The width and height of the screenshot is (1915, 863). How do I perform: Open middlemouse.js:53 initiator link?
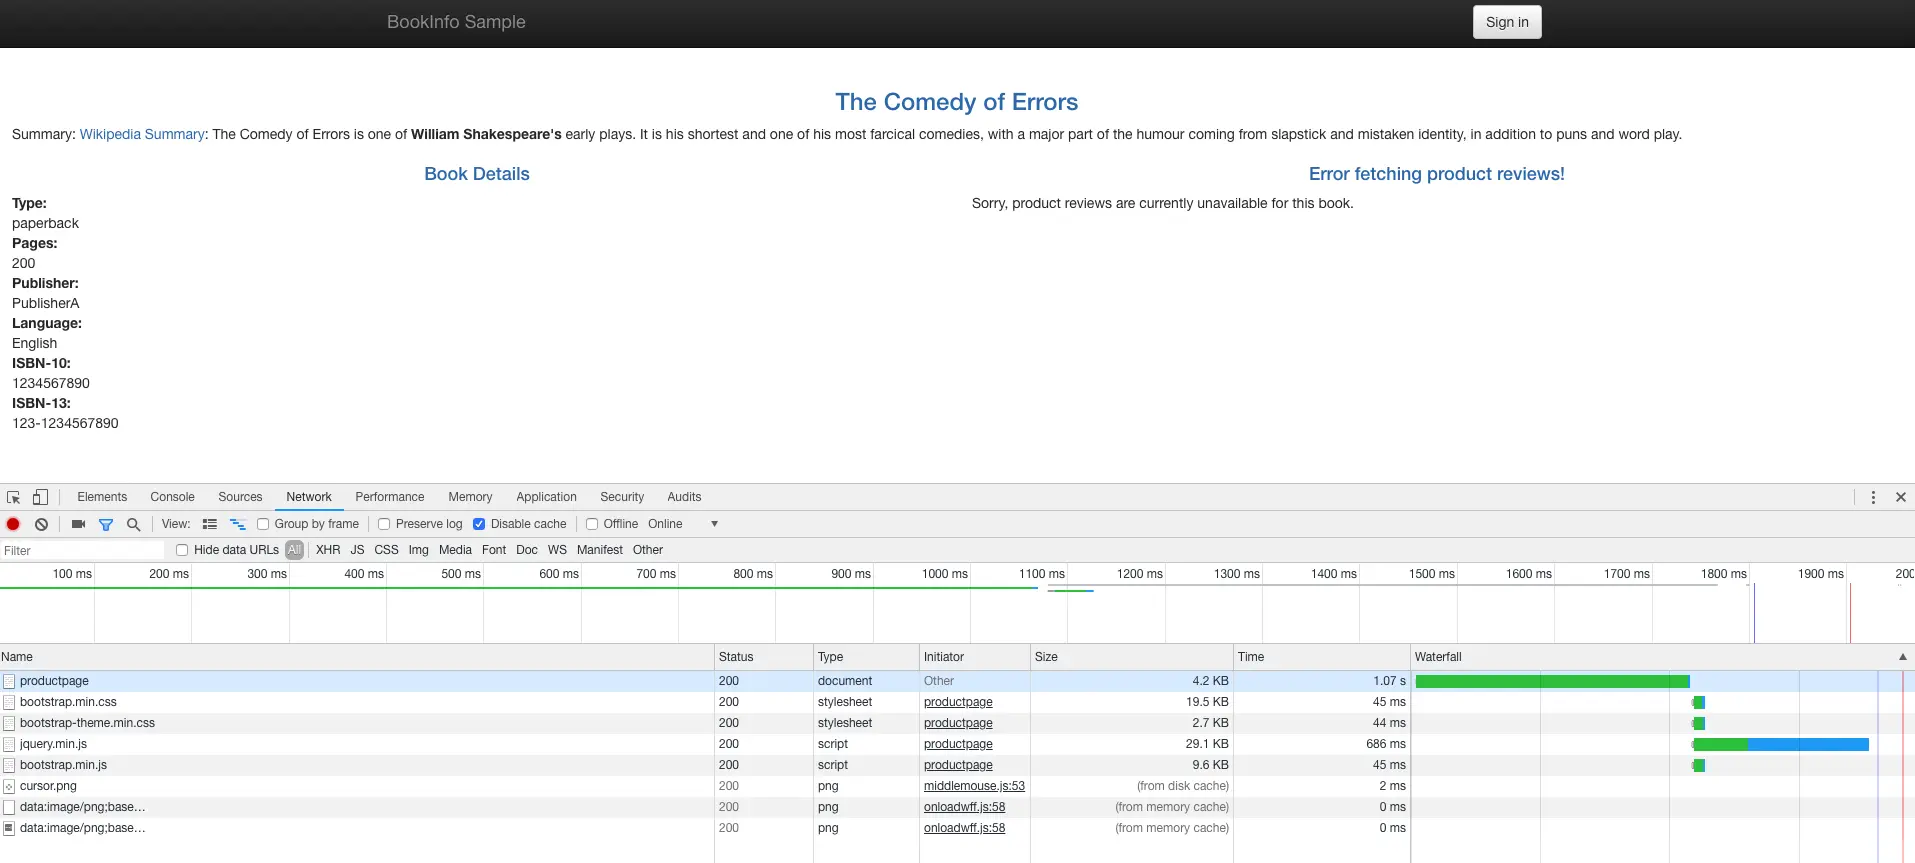tap(974, 786)
